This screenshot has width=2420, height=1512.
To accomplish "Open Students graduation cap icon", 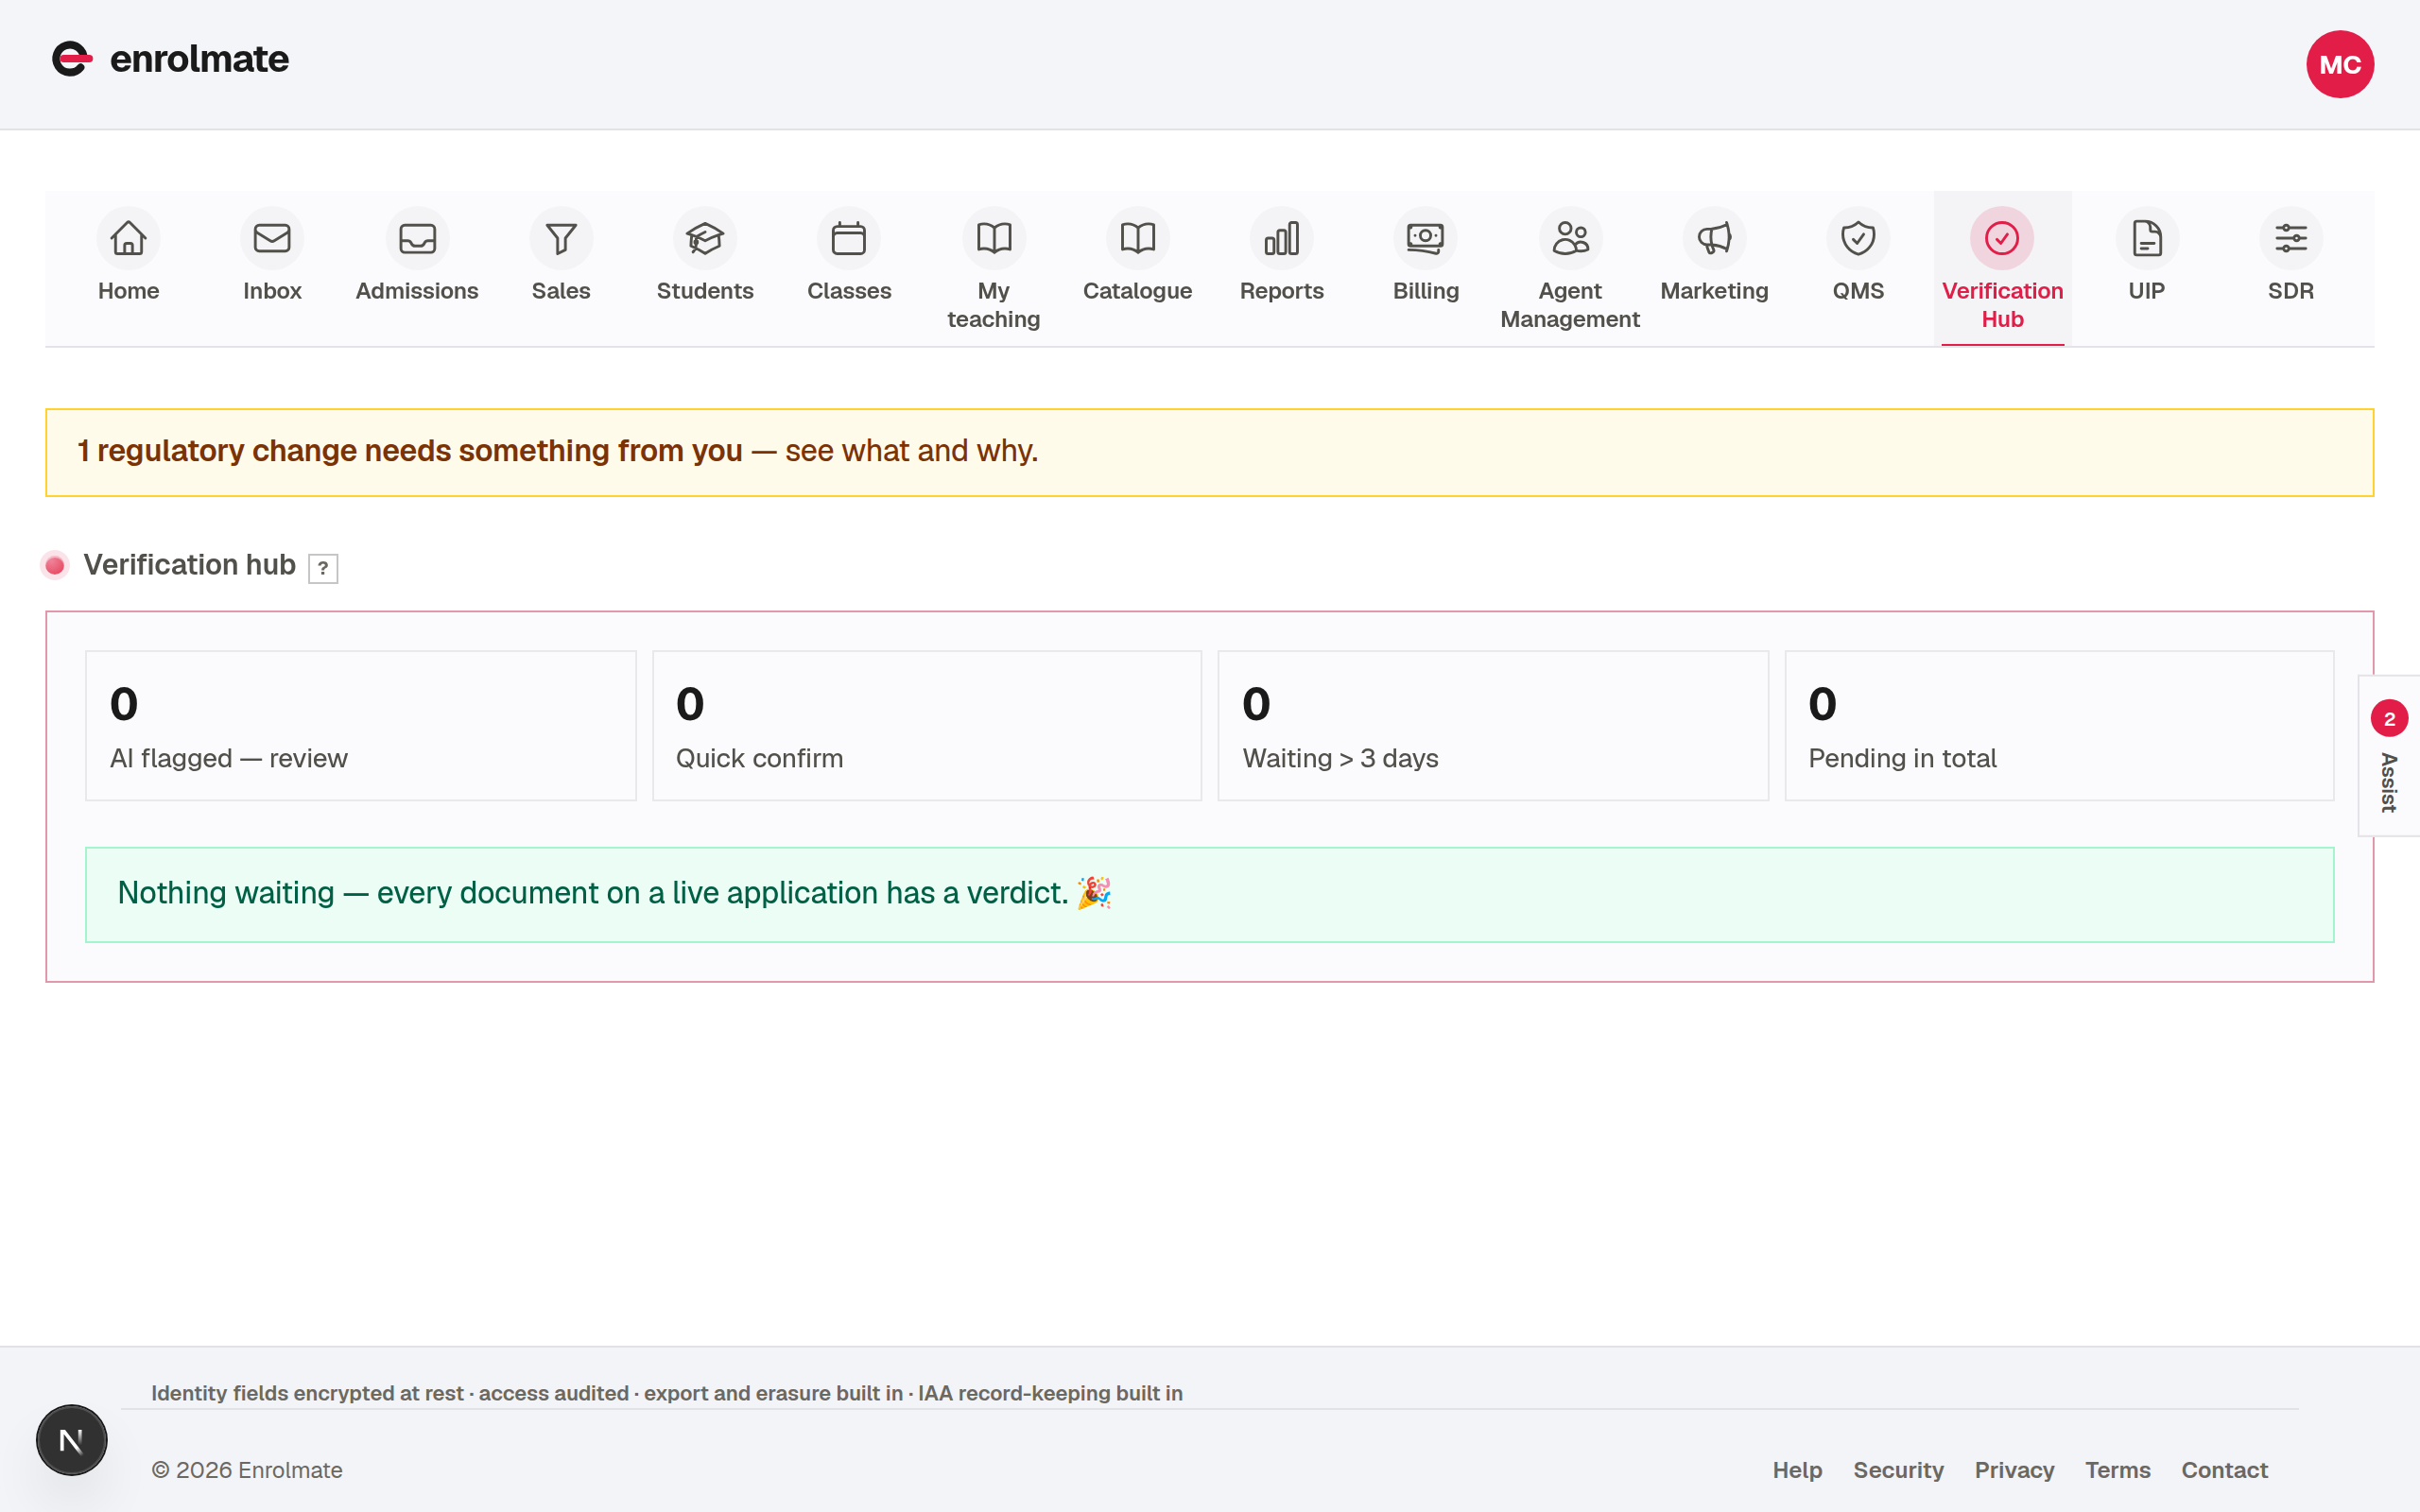I will coord(705,238).
